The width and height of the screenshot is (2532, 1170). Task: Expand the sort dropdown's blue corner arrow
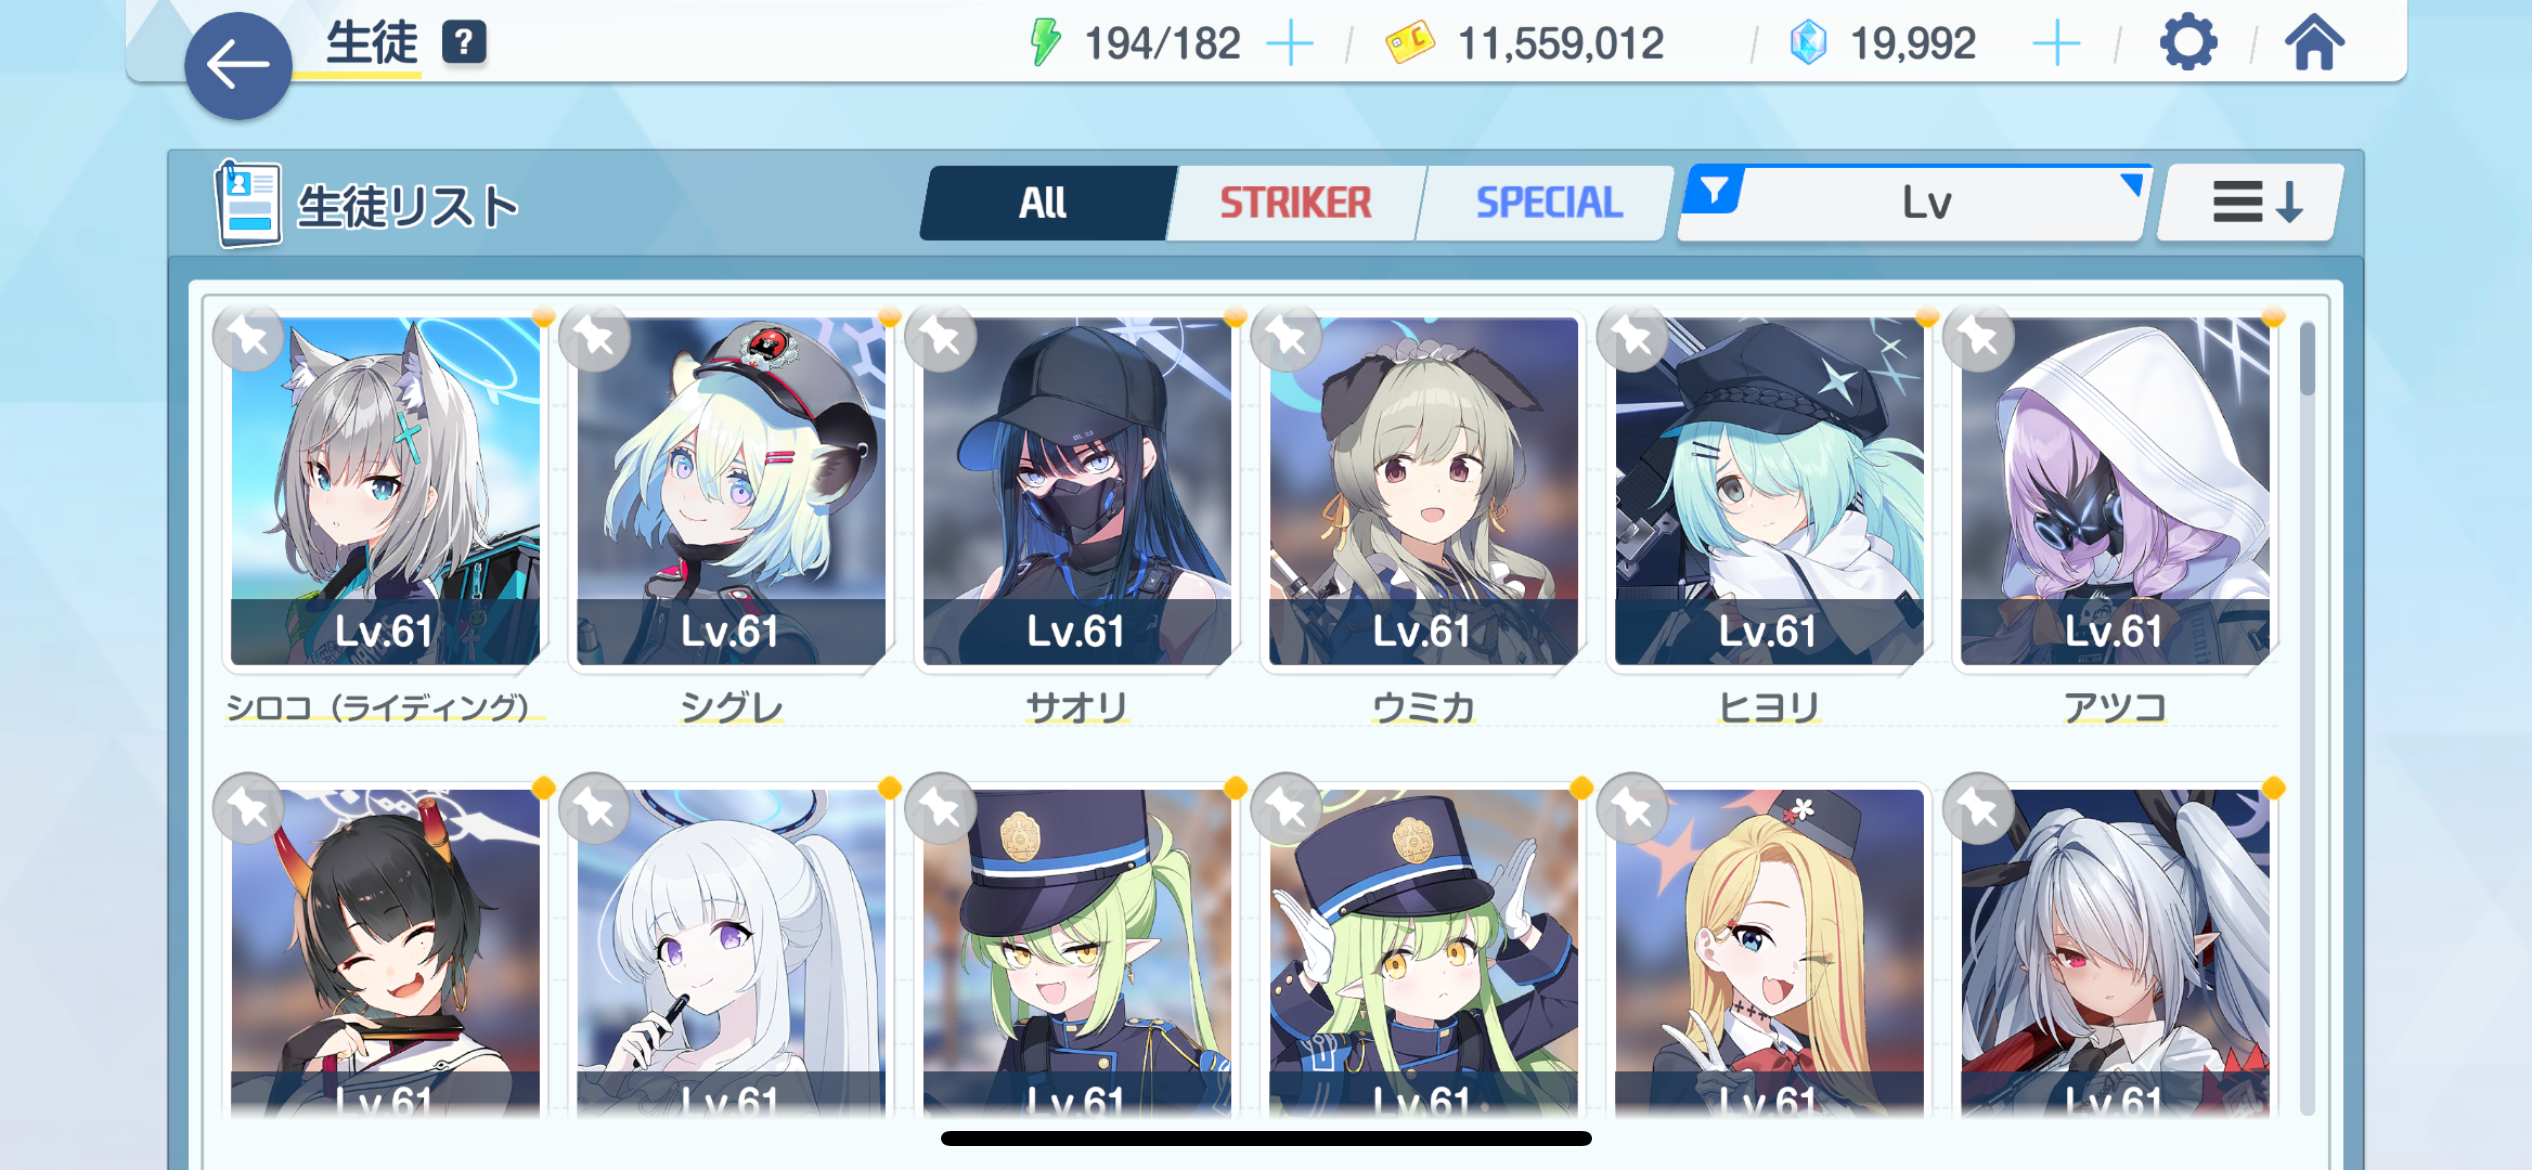click(x=2132, y=184)
